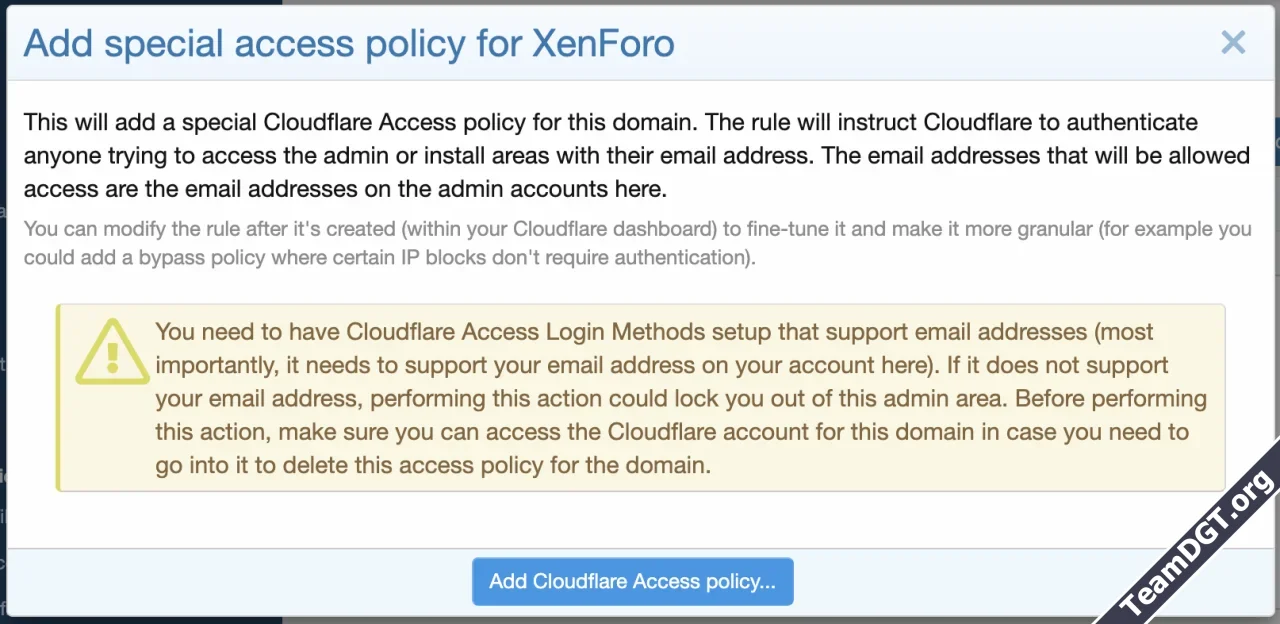Select the dialog title text
This screenshot has height=624, width=1280.
(349, 43)
